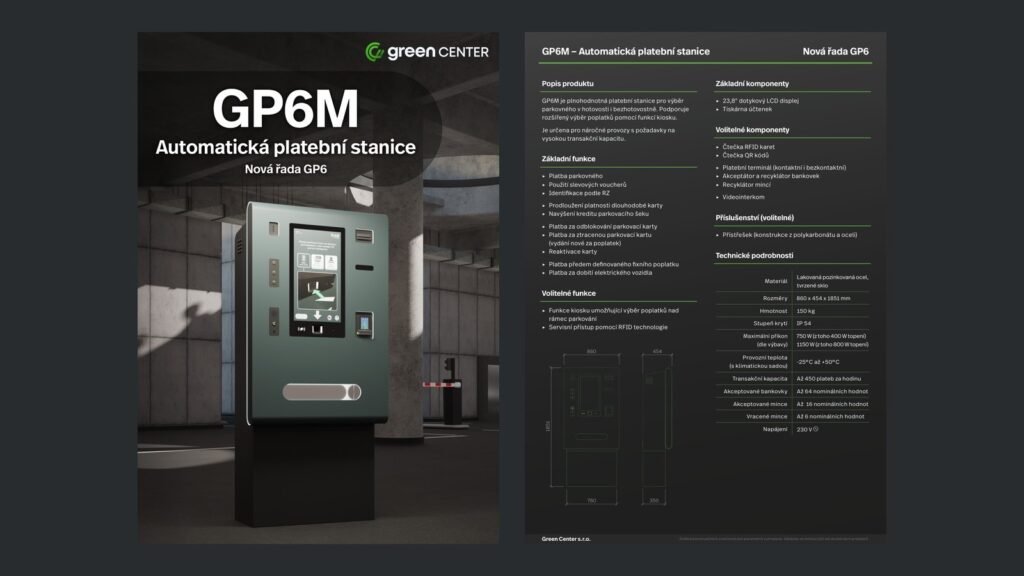Click the 'Akceptované bankovky' table label
Viewport: 1024px width, 576px height.
tap(755, 391)
